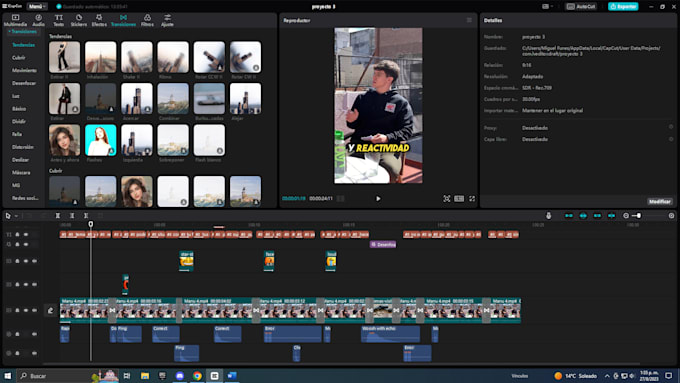The height and width of the screenshot is (383, 680).
Task: Open the Stickers tab
Action: tap(78, 20)
